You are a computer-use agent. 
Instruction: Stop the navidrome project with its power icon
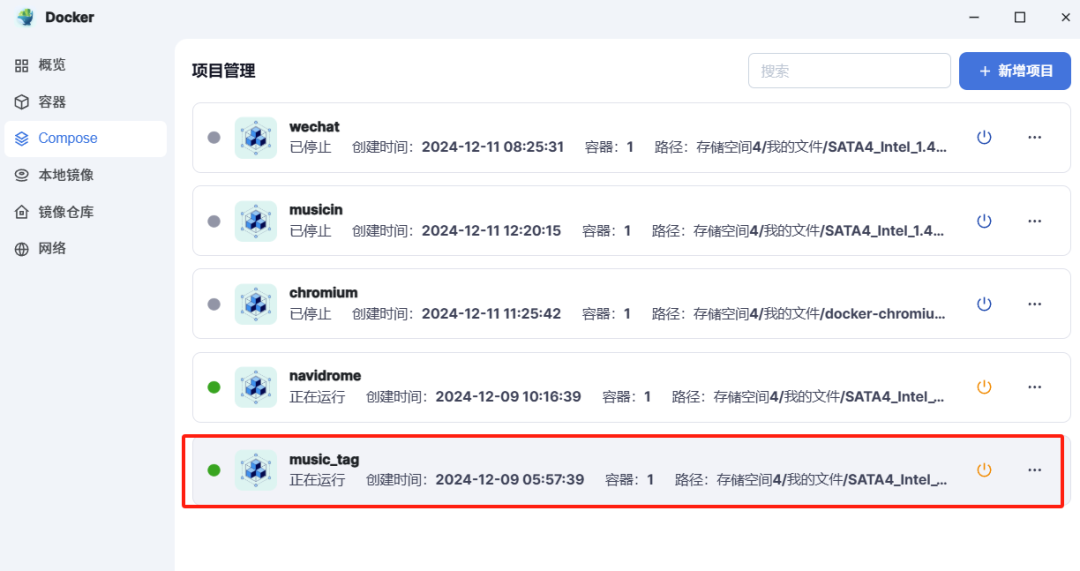984,387
